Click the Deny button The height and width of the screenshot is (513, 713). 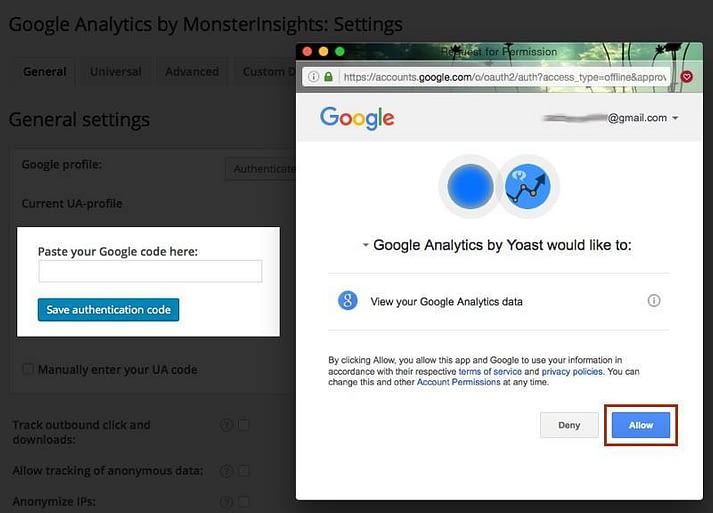point(569,425)
